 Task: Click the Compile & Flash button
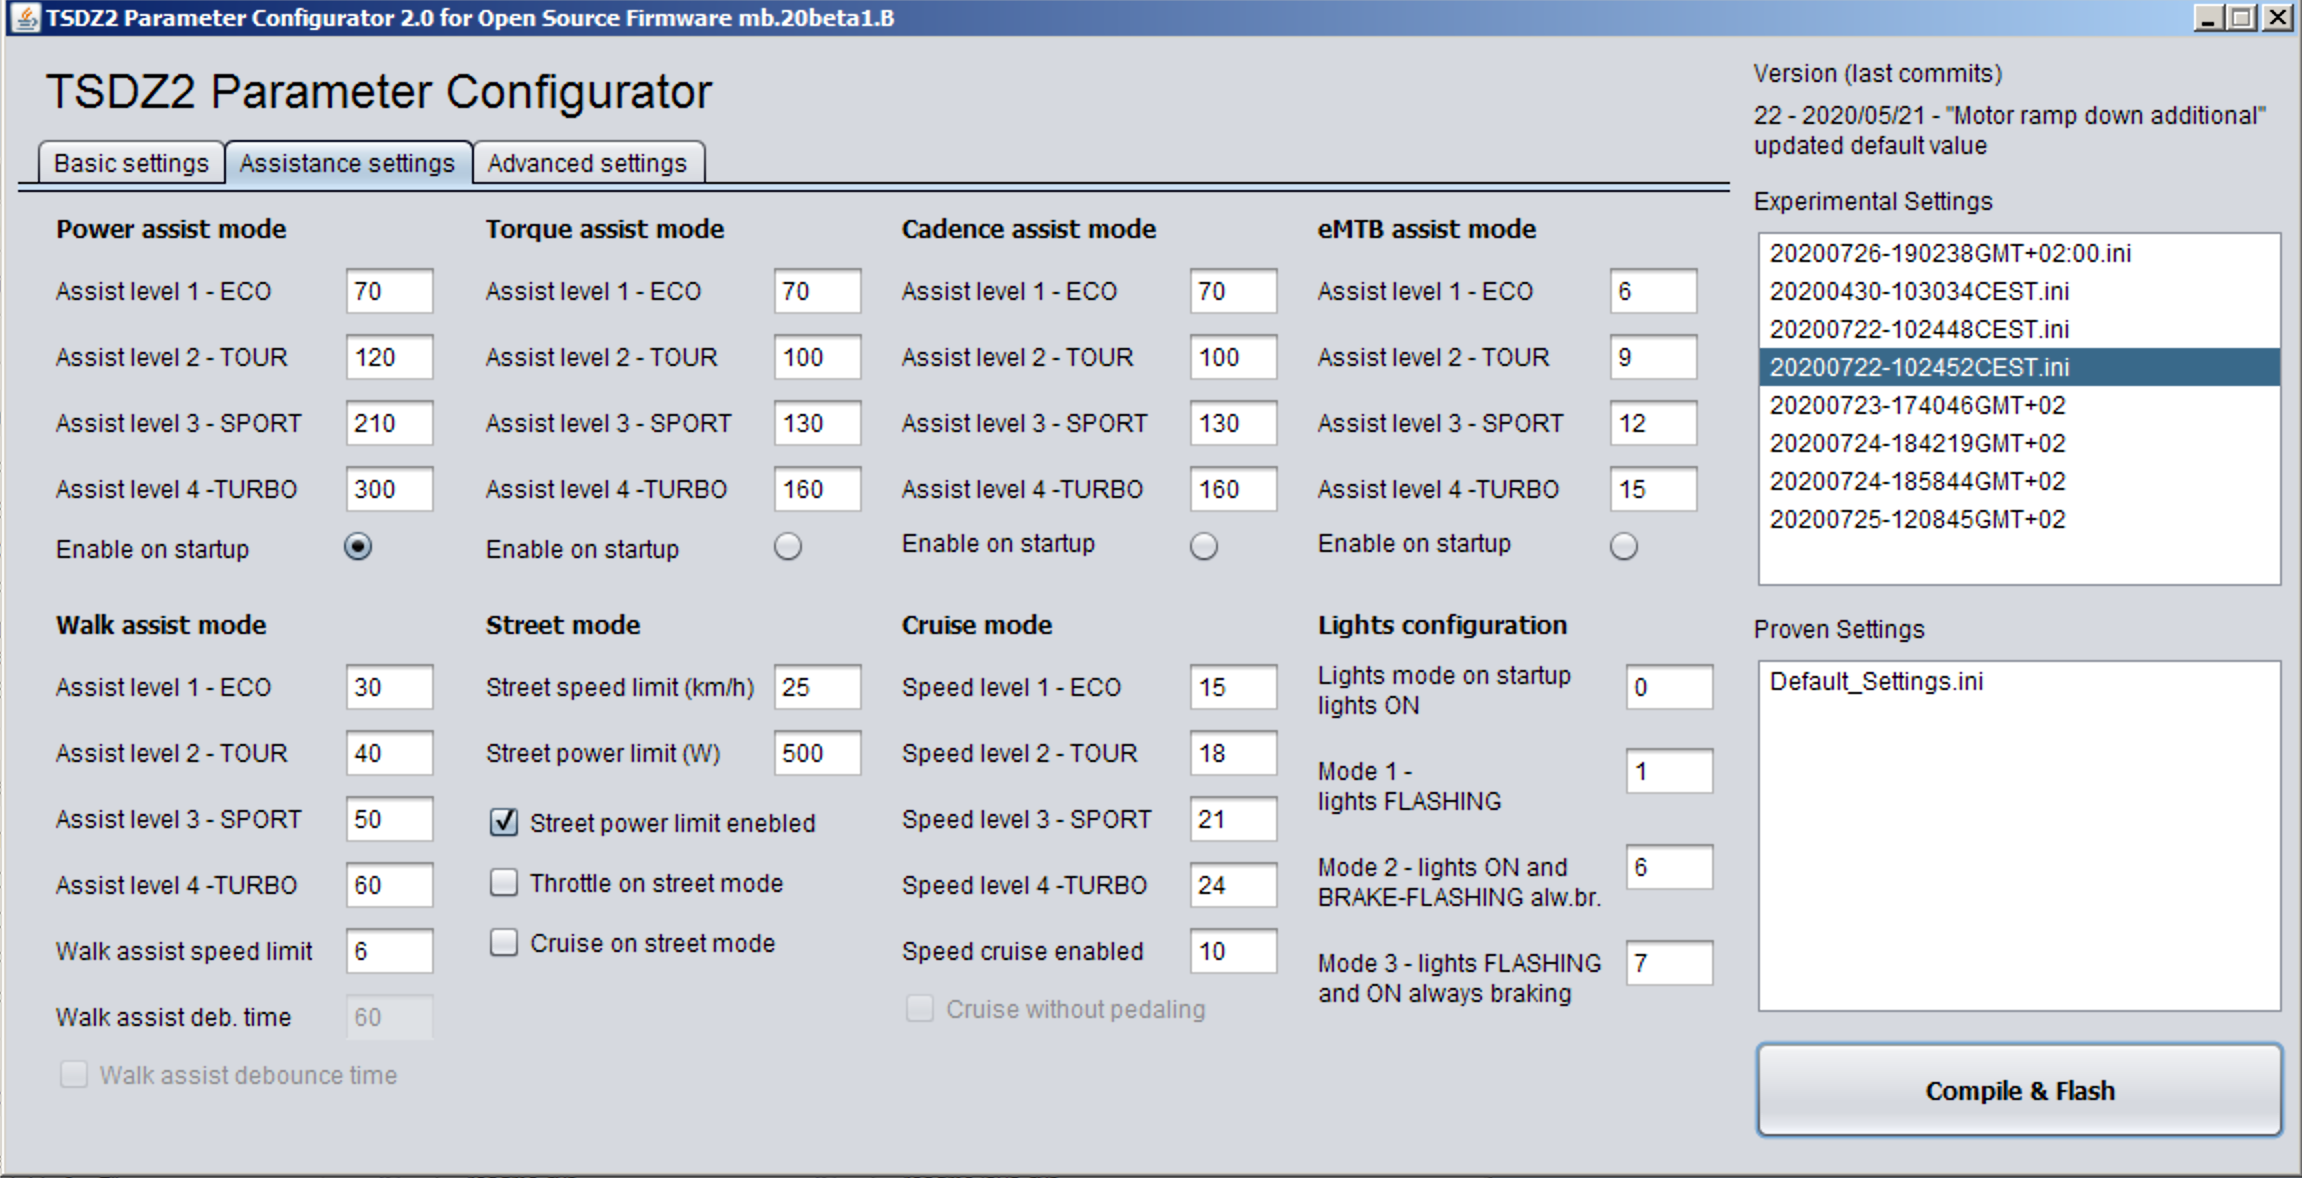2020,1090
